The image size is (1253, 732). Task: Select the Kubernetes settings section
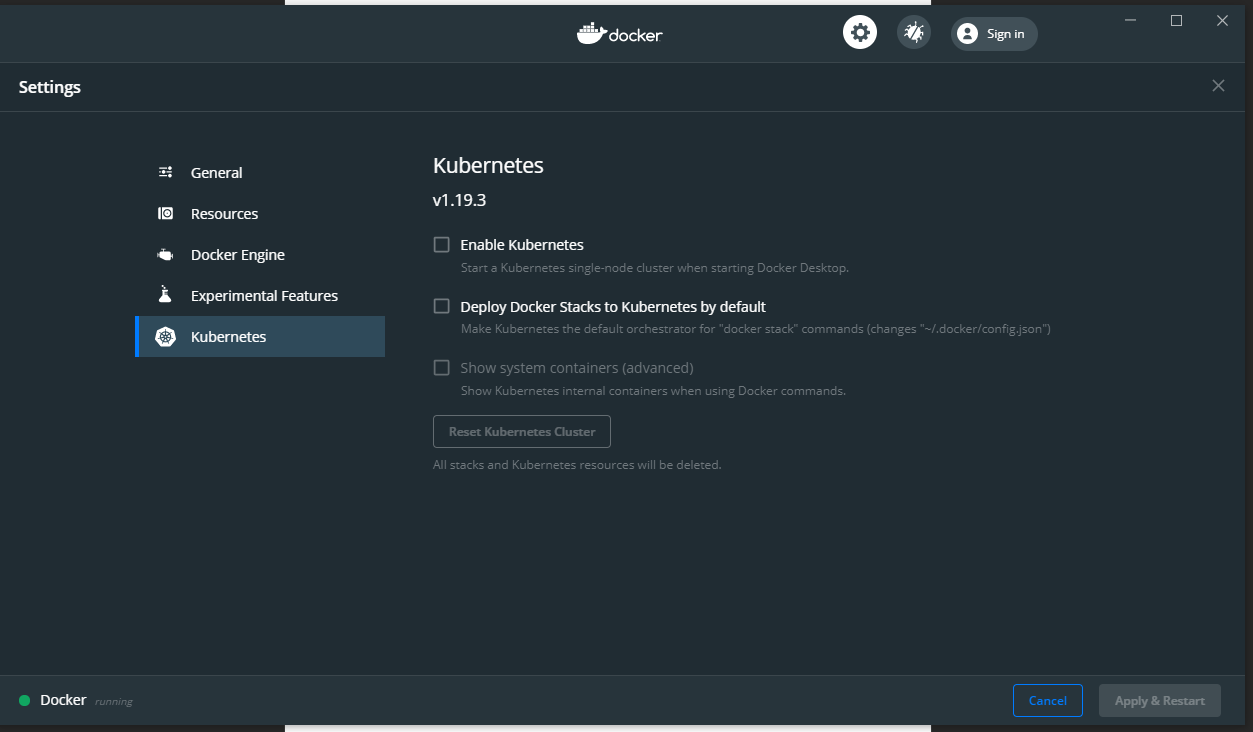point(260,336)
